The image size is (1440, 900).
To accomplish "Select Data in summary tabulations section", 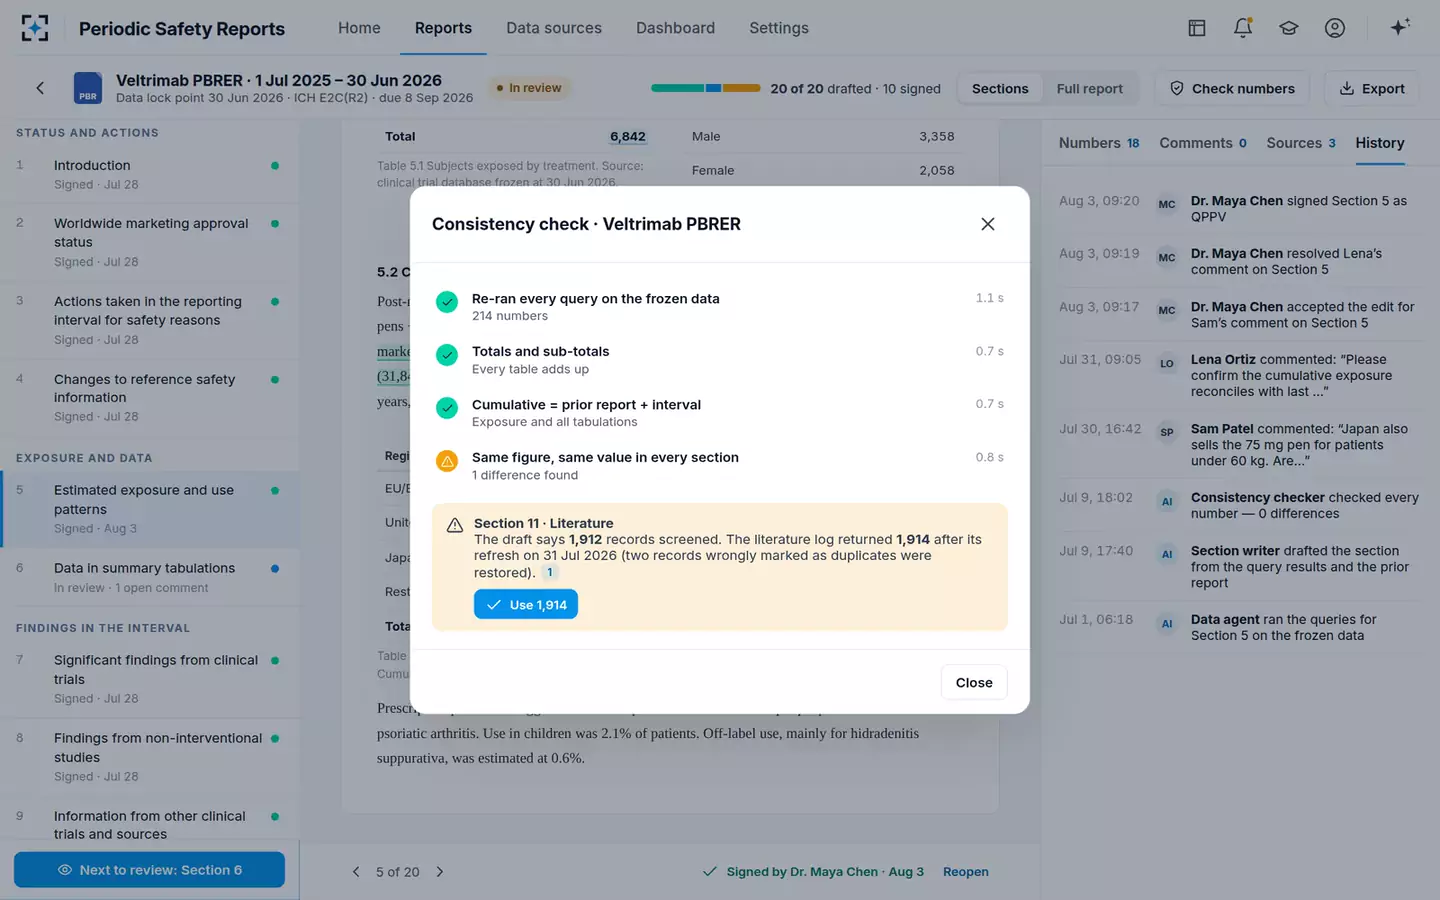I will tap(150, 577).
